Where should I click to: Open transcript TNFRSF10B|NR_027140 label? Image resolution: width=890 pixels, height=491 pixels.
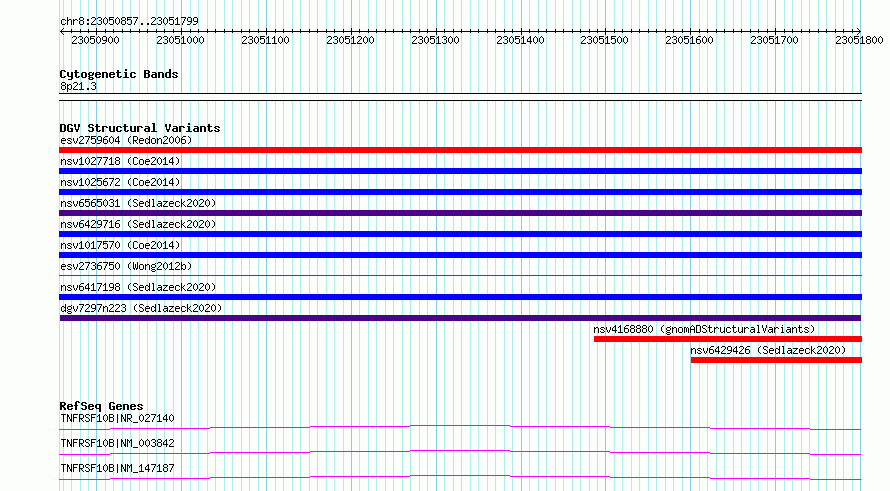point(117,418)
